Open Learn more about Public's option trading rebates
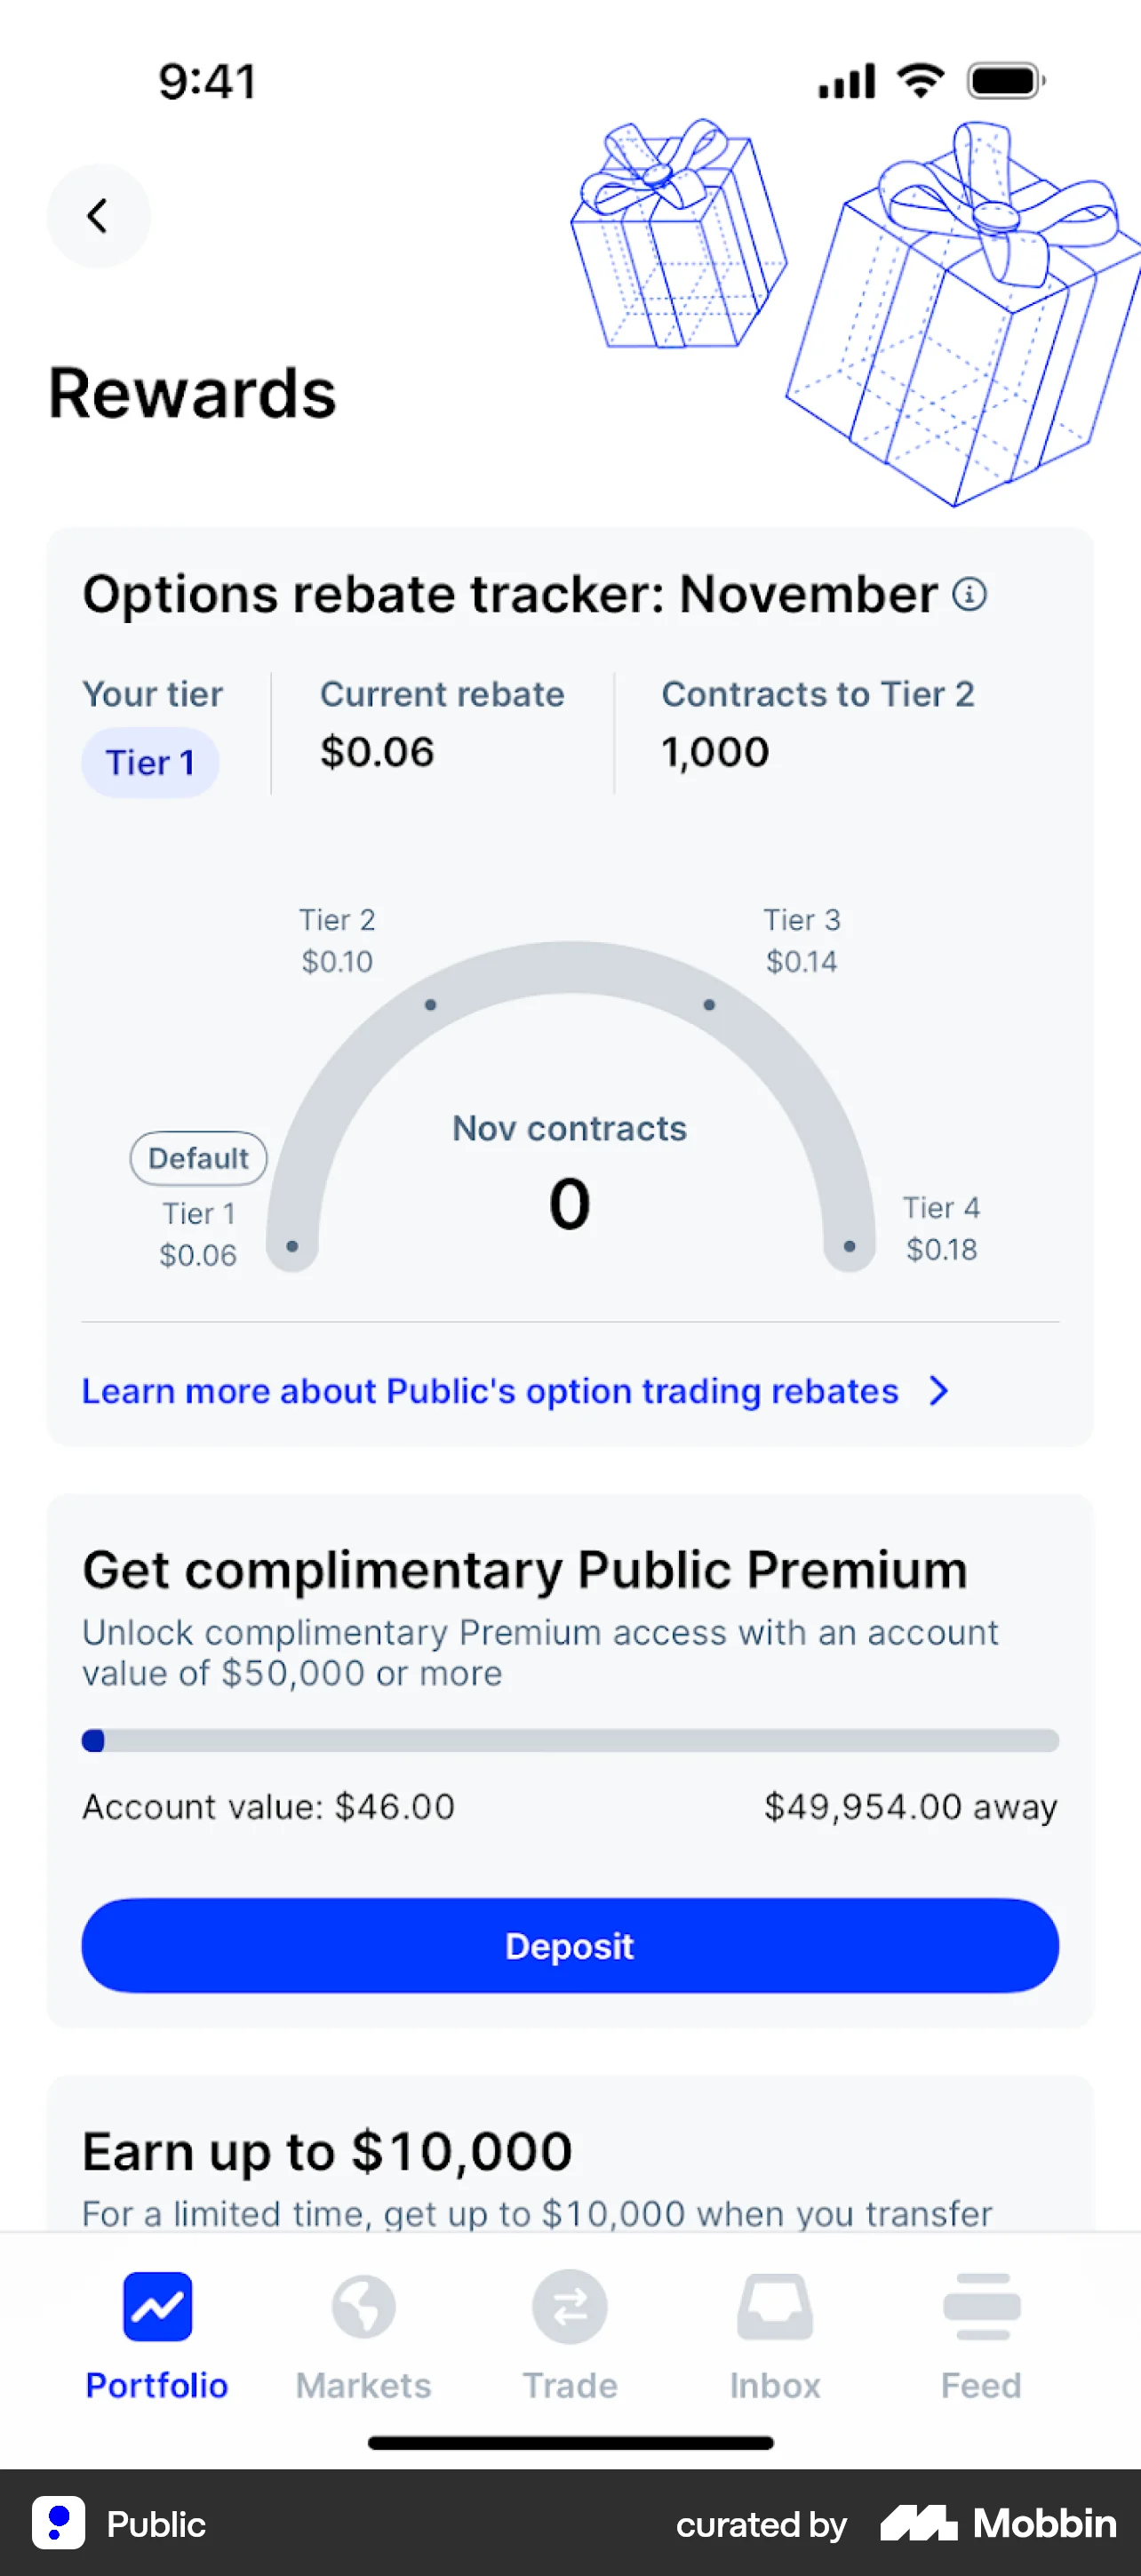 pyautogui.click(x=490, y=1391)
